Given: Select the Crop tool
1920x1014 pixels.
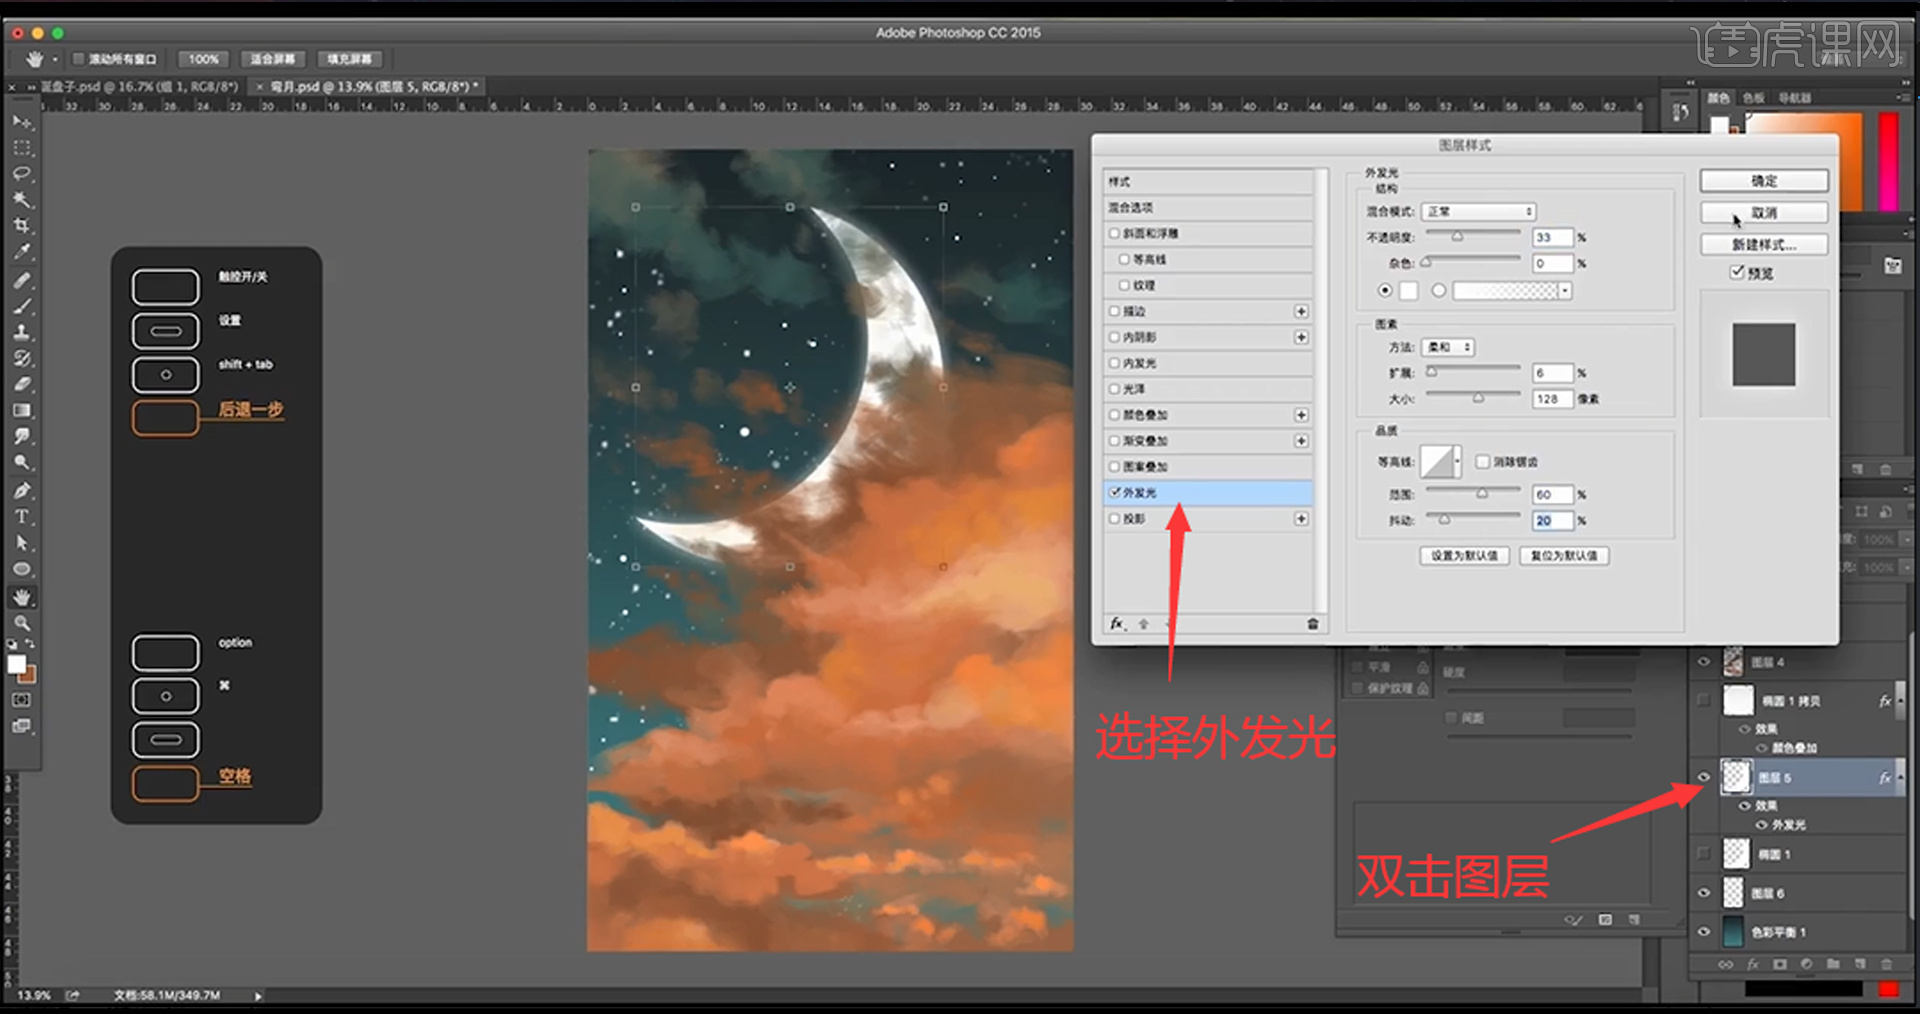Looking at the screenshot, I should pos(22,225).
